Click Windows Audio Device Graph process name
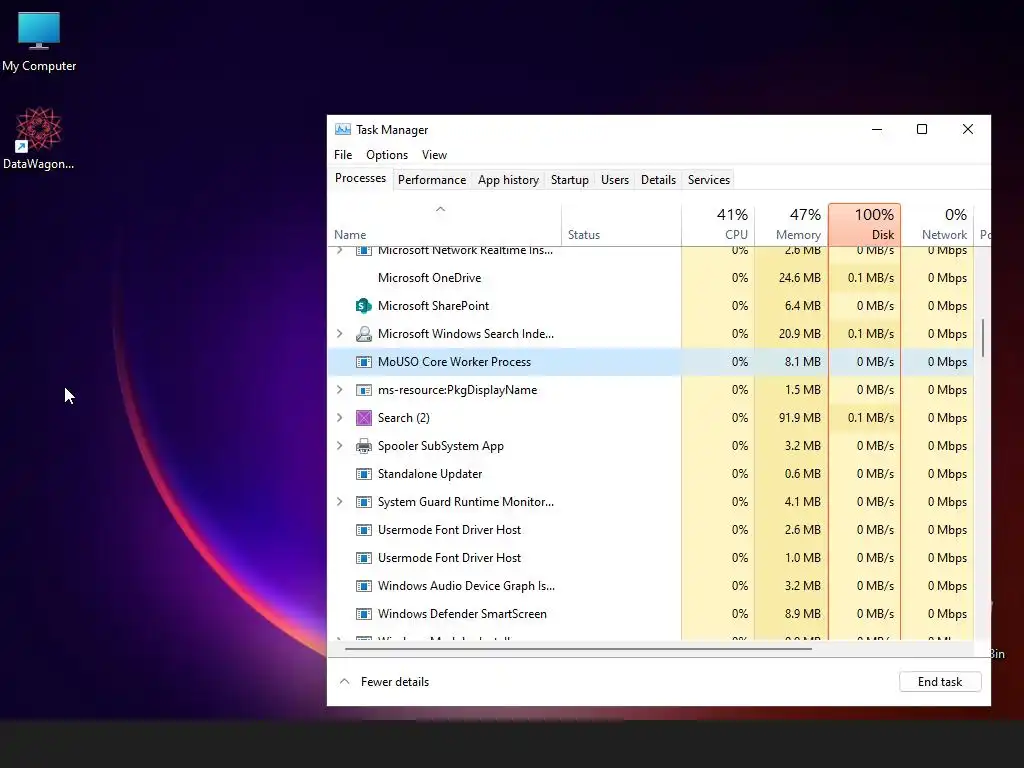This screenshot has width=1024, height=768. tap(466, 586)
